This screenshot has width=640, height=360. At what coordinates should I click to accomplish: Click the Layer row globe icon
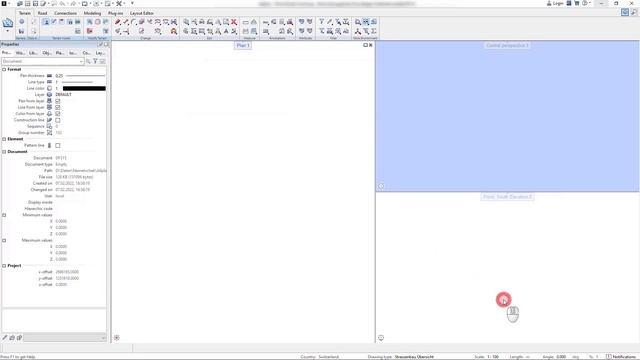(x=49, y=95)
